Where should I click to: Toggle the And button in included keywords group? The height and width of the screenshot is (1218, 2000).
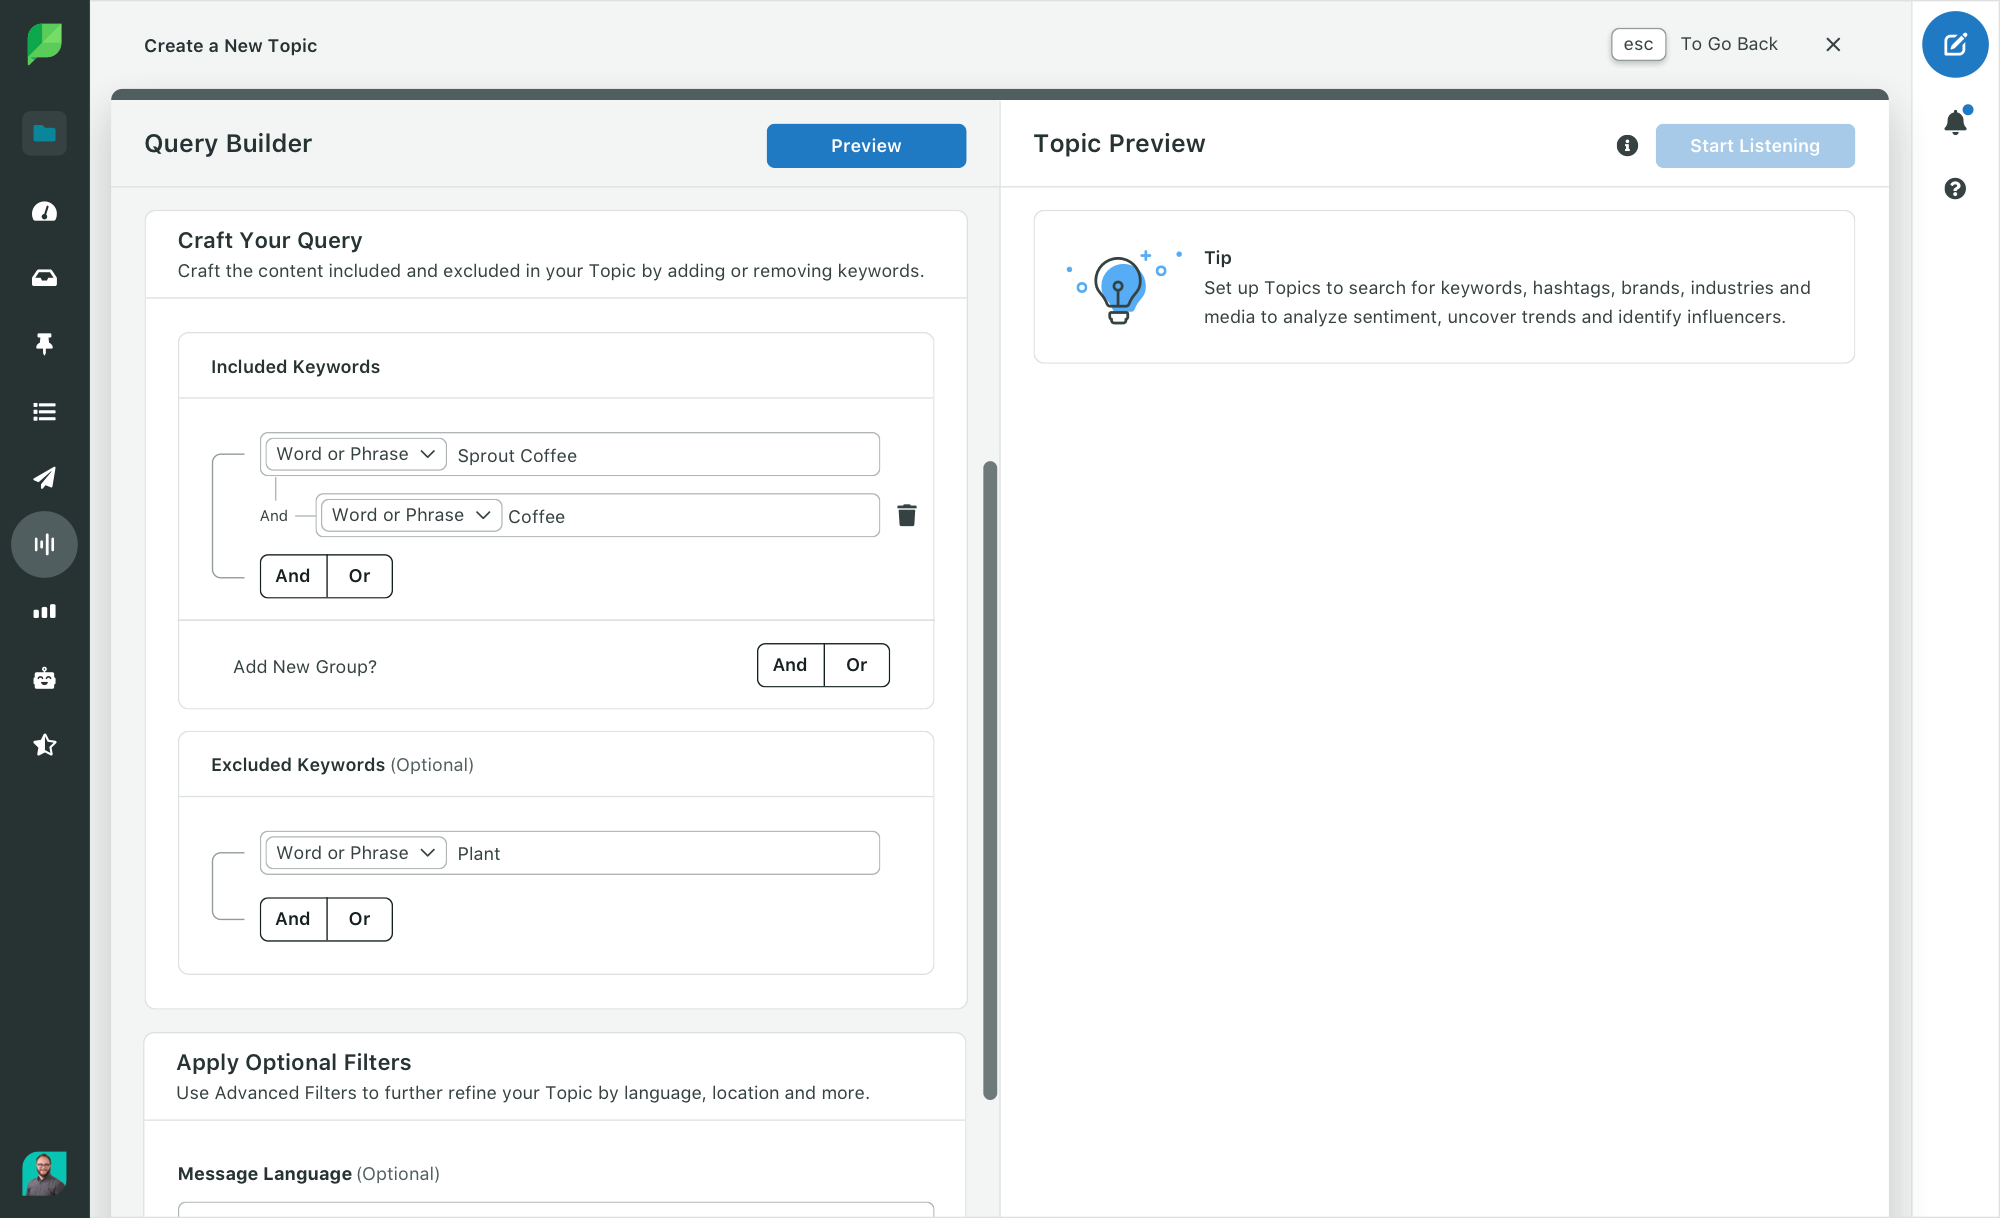[293, 575]
